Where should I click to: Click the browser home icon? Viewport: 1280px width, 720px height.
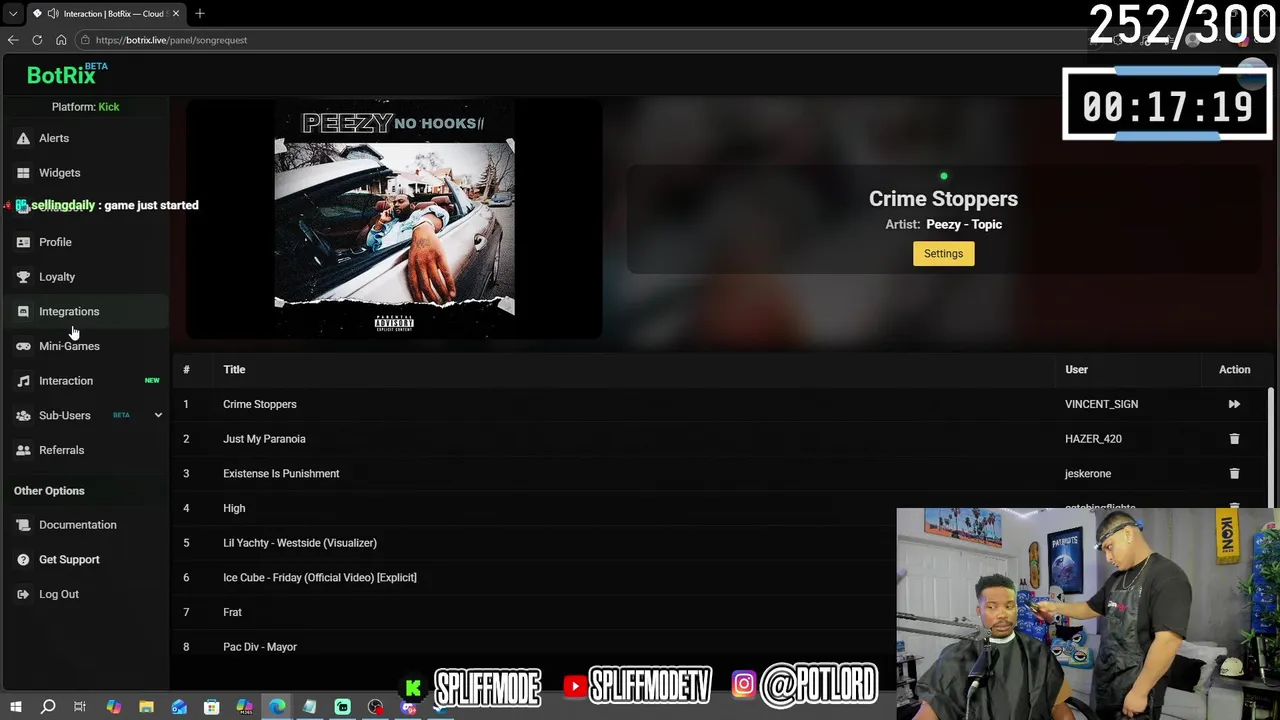(61, 40)
